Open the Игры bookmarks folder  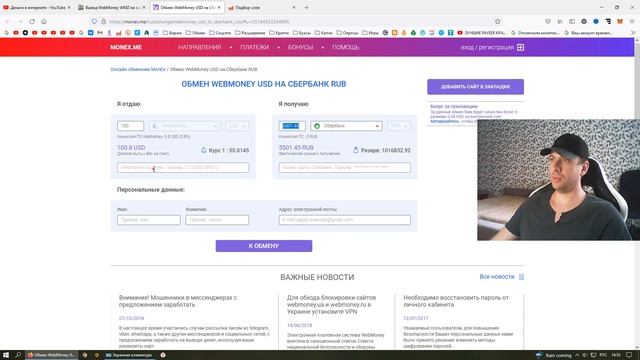370,33
